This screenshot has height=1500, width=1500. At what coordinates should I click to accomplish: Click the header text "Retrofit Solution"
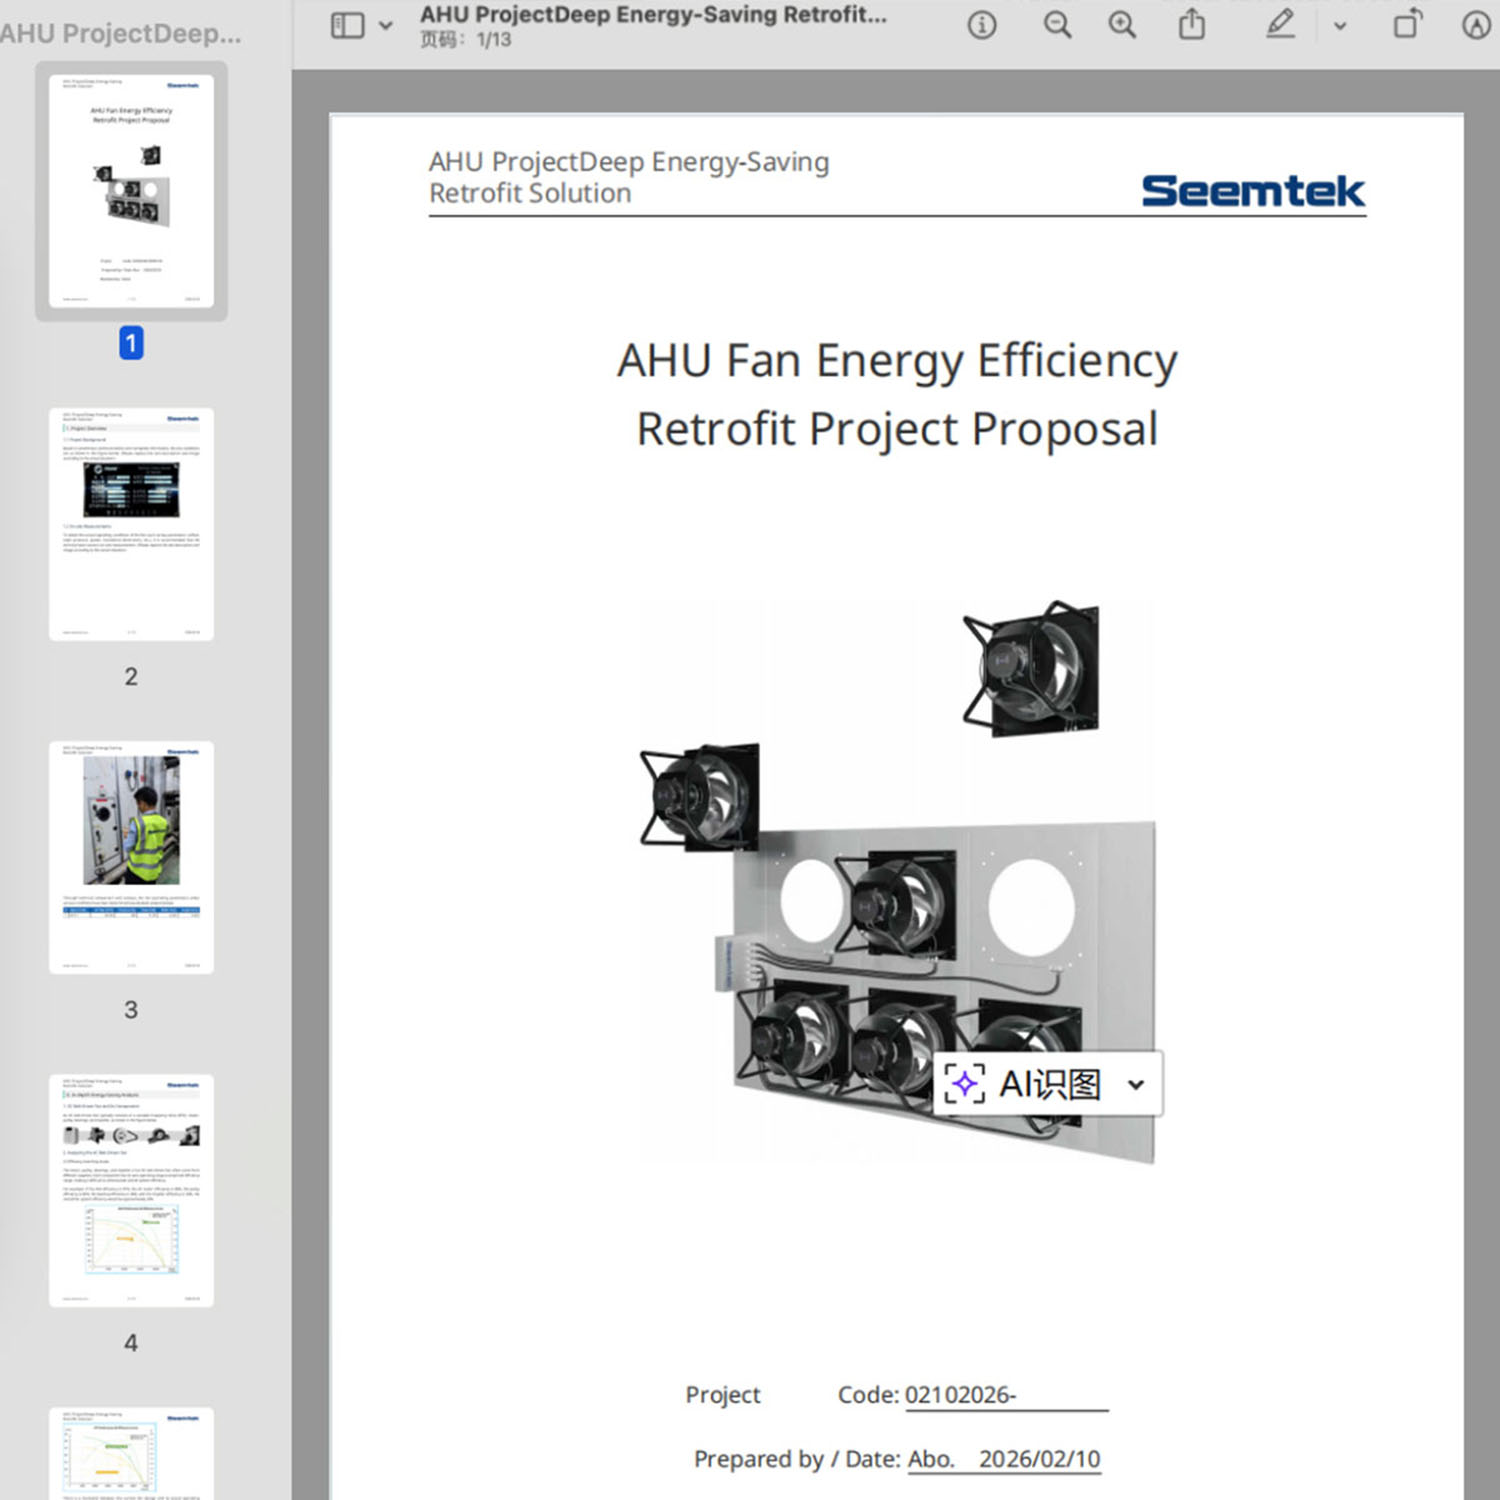[x=530, y=193]
